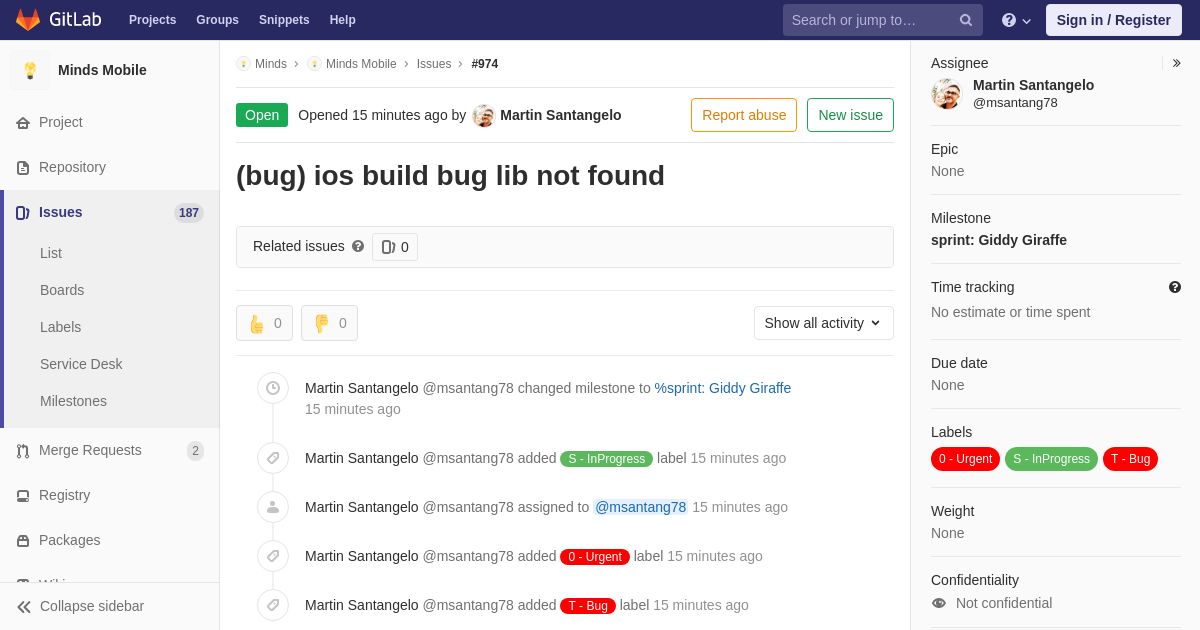The width and height of the screenshot is (1200, 630).
Task: Click Martin Santangelo author name in header
Action: point(561,115)
